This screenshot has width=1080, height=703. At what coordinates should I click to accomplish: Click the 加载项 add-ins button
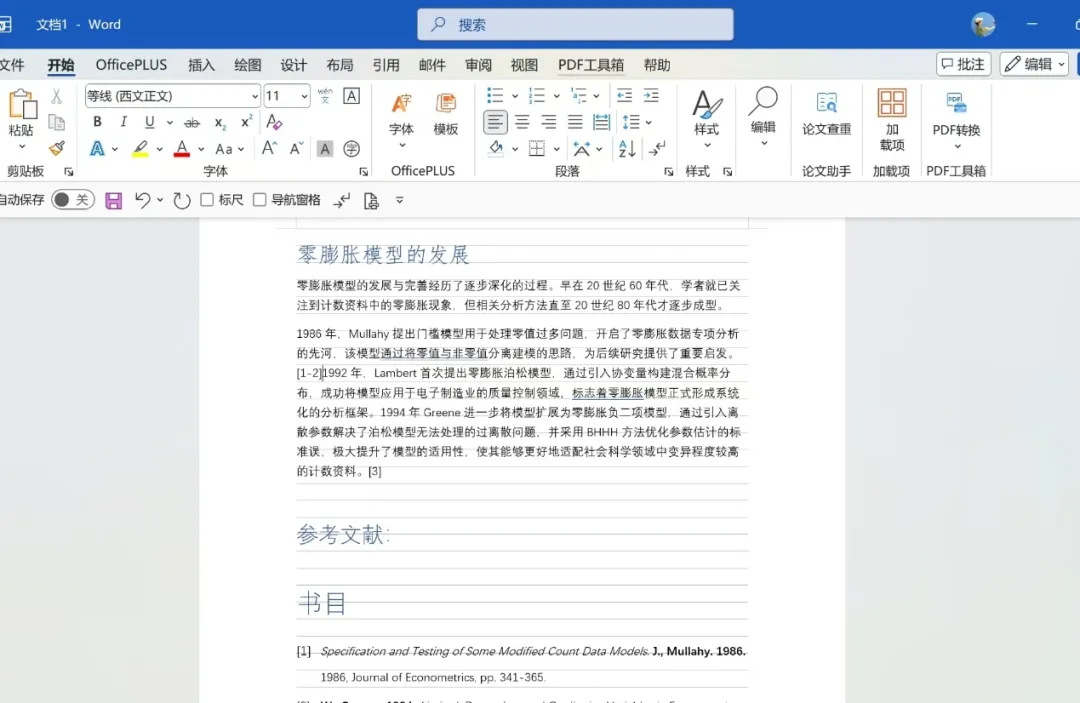tap(892, 120)
